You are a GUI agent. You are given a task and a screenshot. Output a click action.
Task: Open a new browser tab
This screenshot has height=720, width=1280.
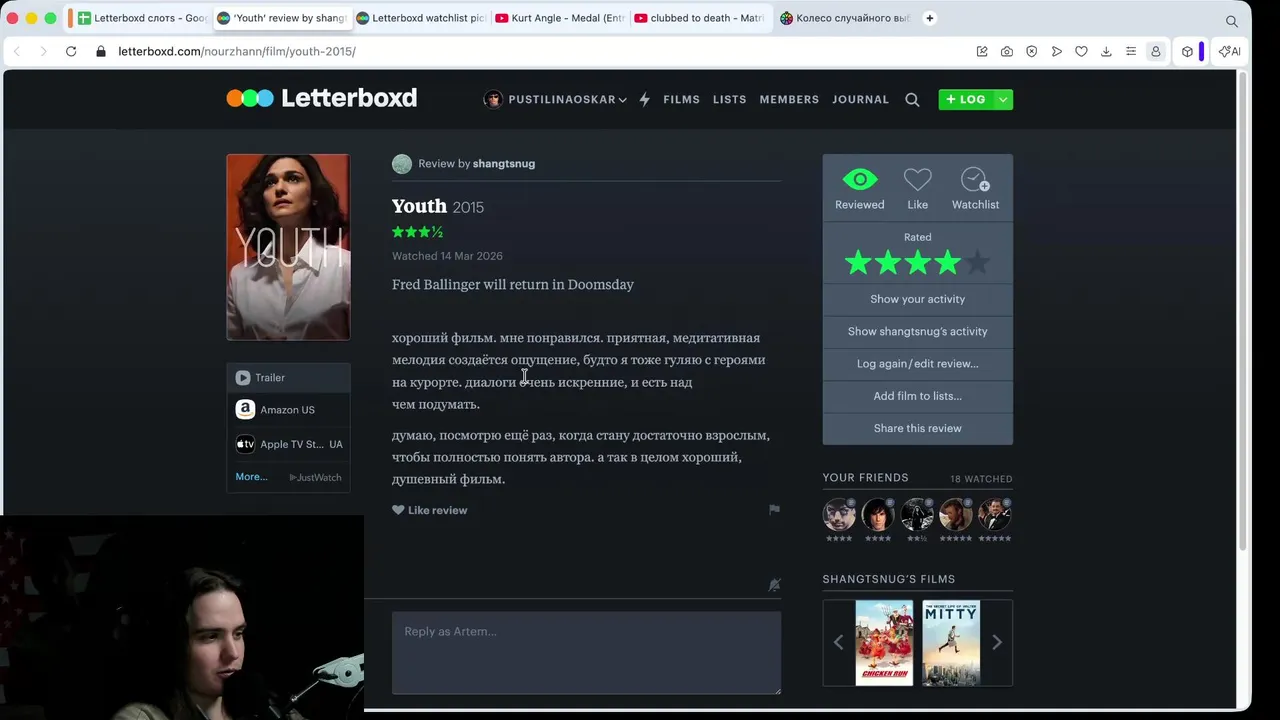[929, 18]
